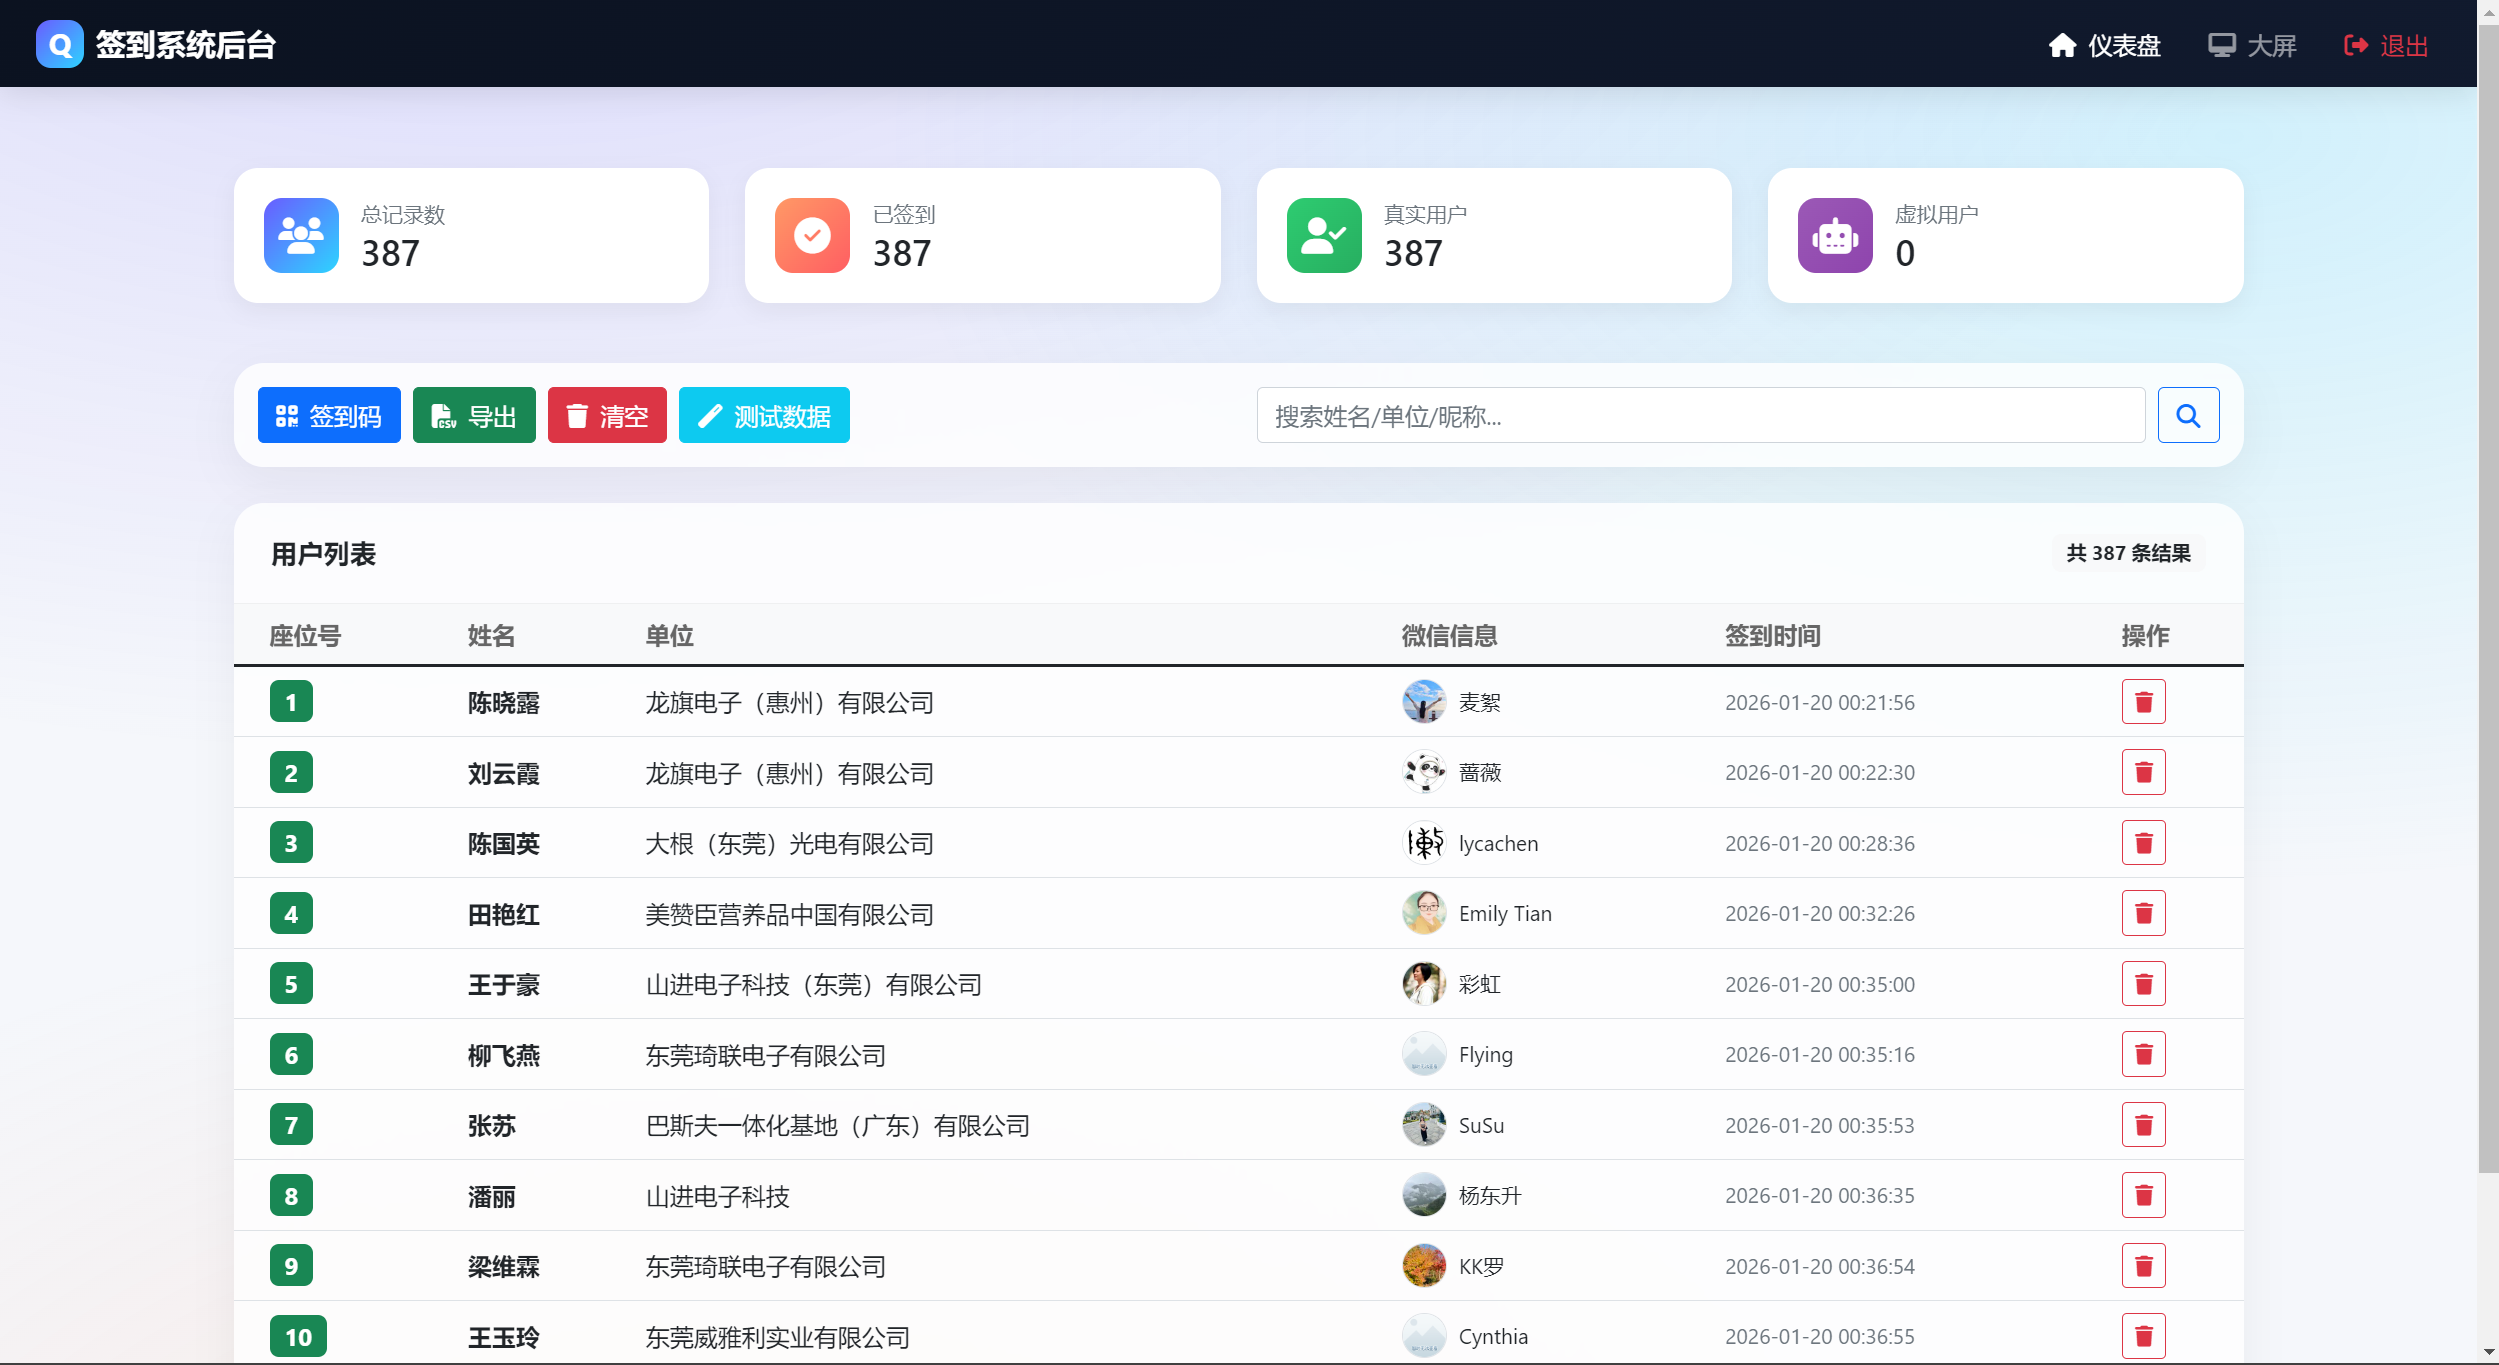Delete the row for 刘云霞
This screenshot has height=1365, width=2499.
[x=2143, y=772]
